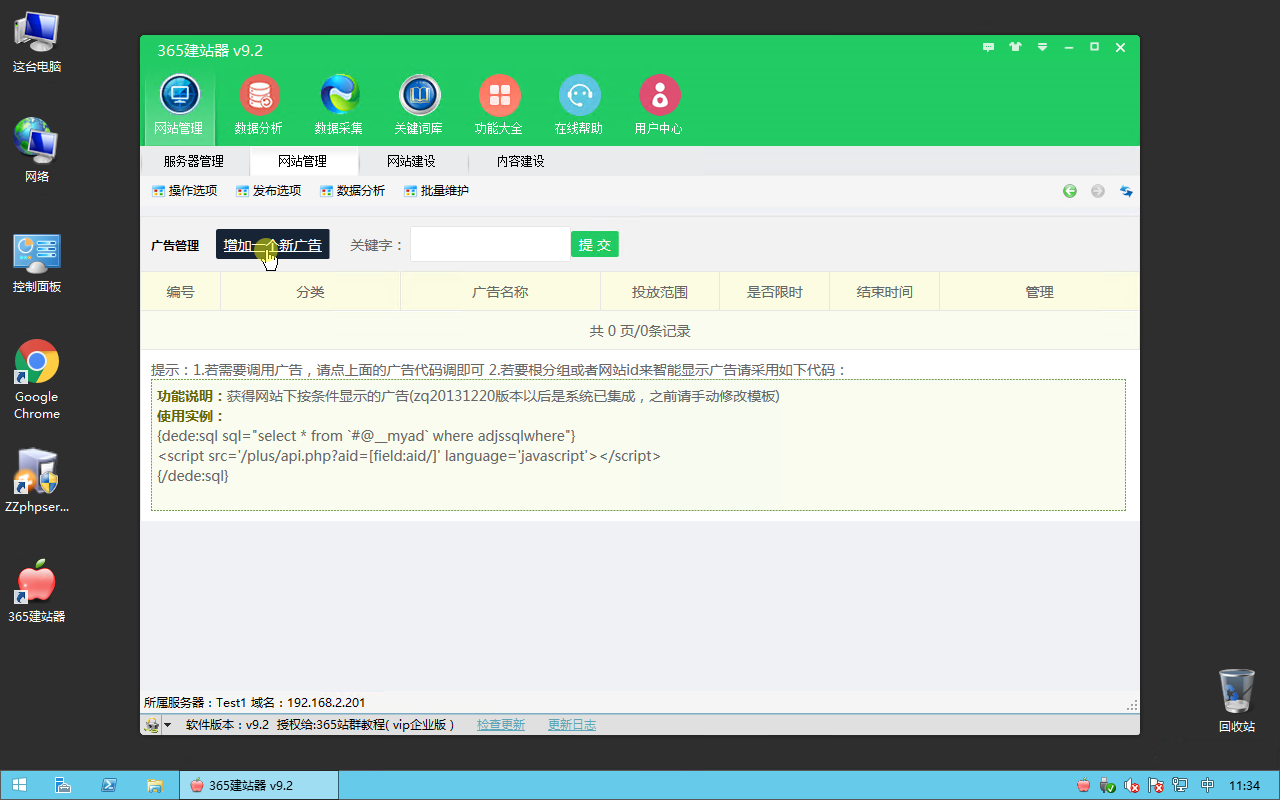Open the 网站管理 main toolbar icon
The image size is (1280, 800).
[179, 105]
